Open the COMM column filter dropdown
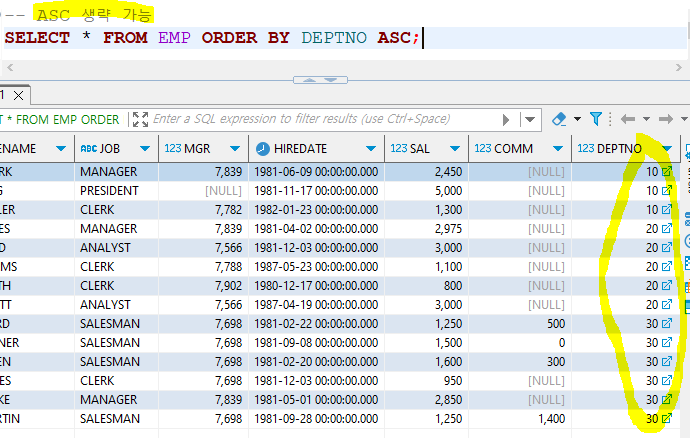The height and width of the screenshot is (438, 690). [x=558, y=149]
